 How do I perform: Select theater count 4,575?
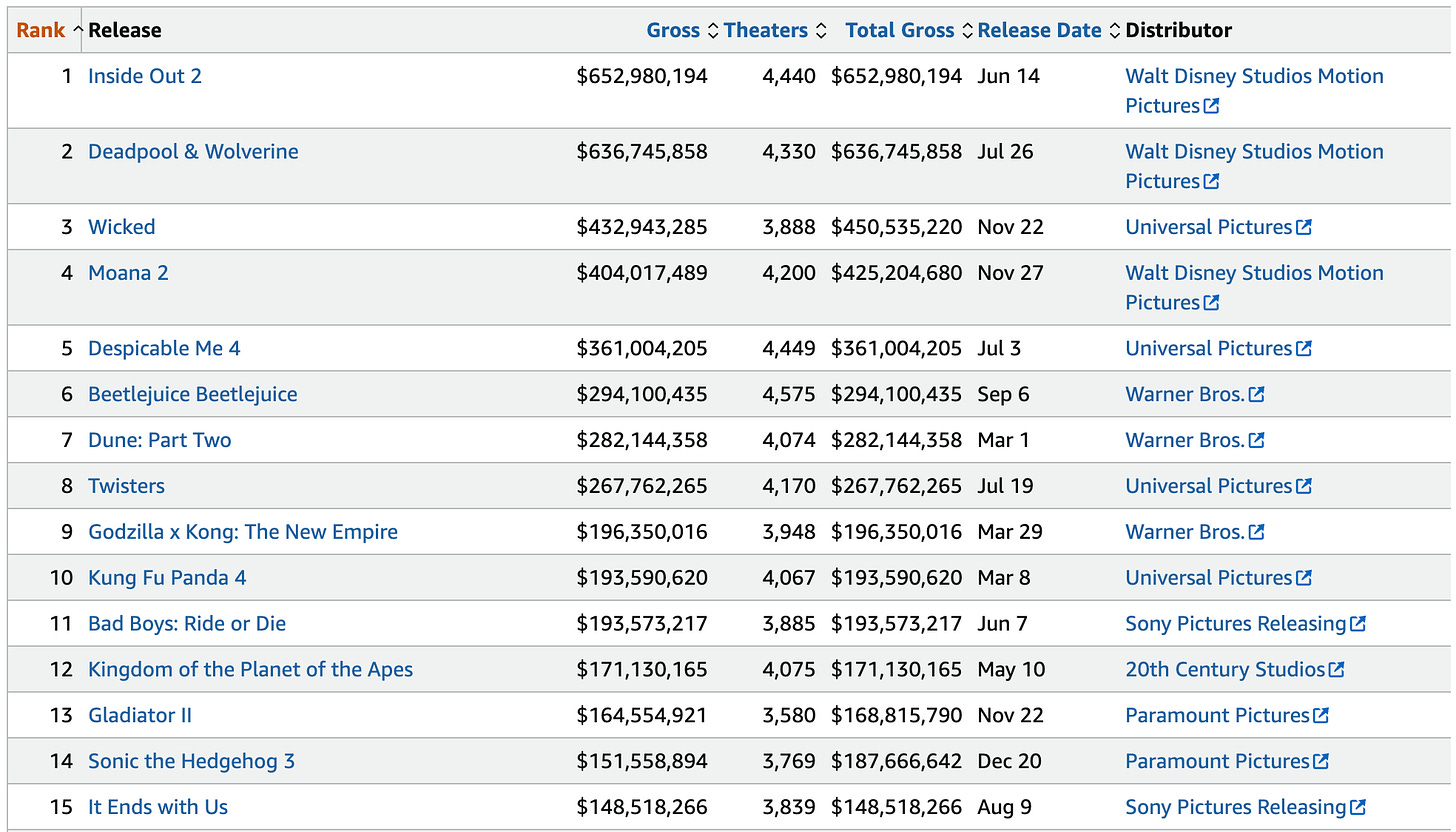789,395
